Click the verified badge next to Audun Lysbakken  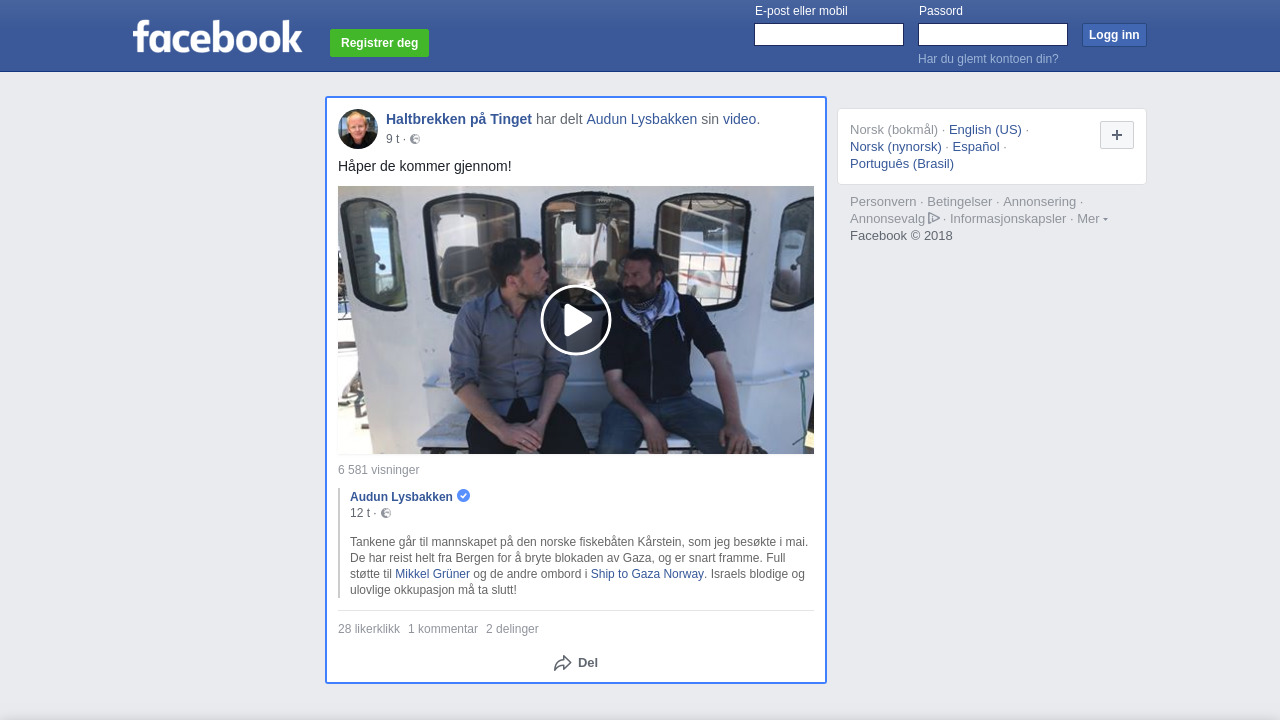pos(464,496)
